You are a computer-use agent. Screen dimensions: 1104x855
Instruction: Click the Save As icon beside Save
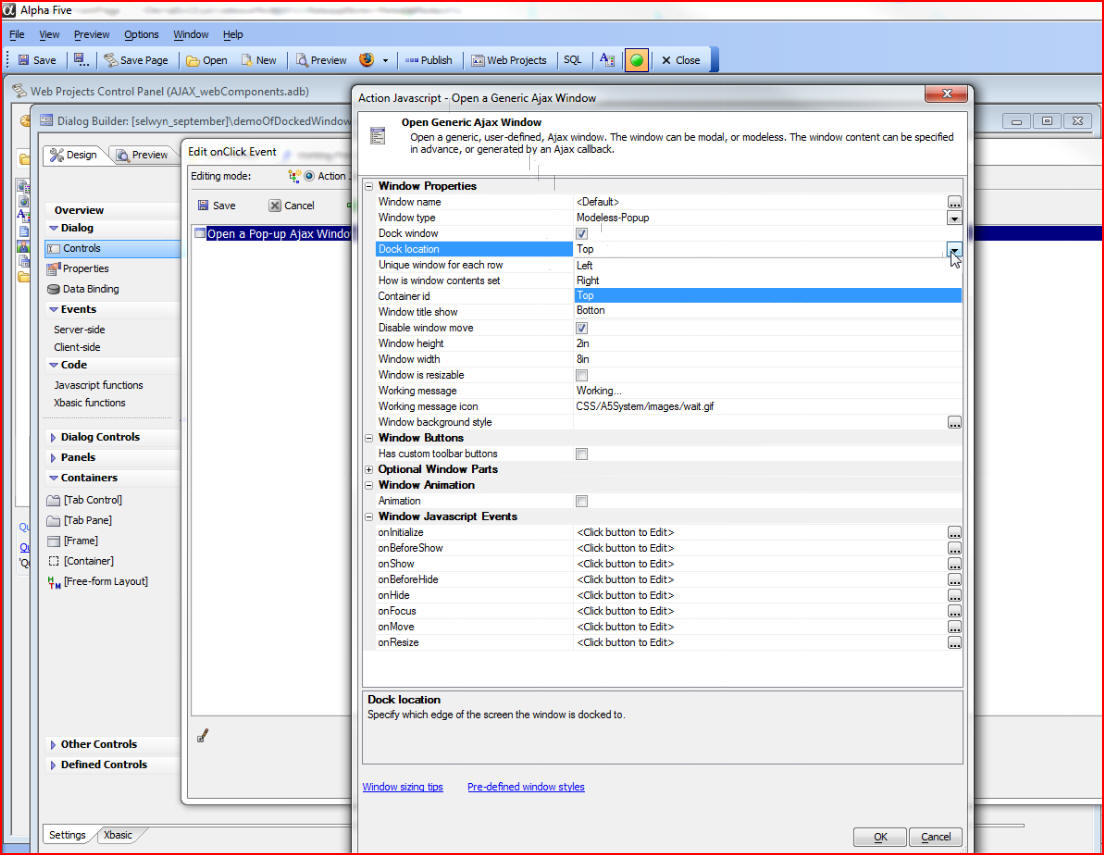pyautogui.click(x=81, y=60)
